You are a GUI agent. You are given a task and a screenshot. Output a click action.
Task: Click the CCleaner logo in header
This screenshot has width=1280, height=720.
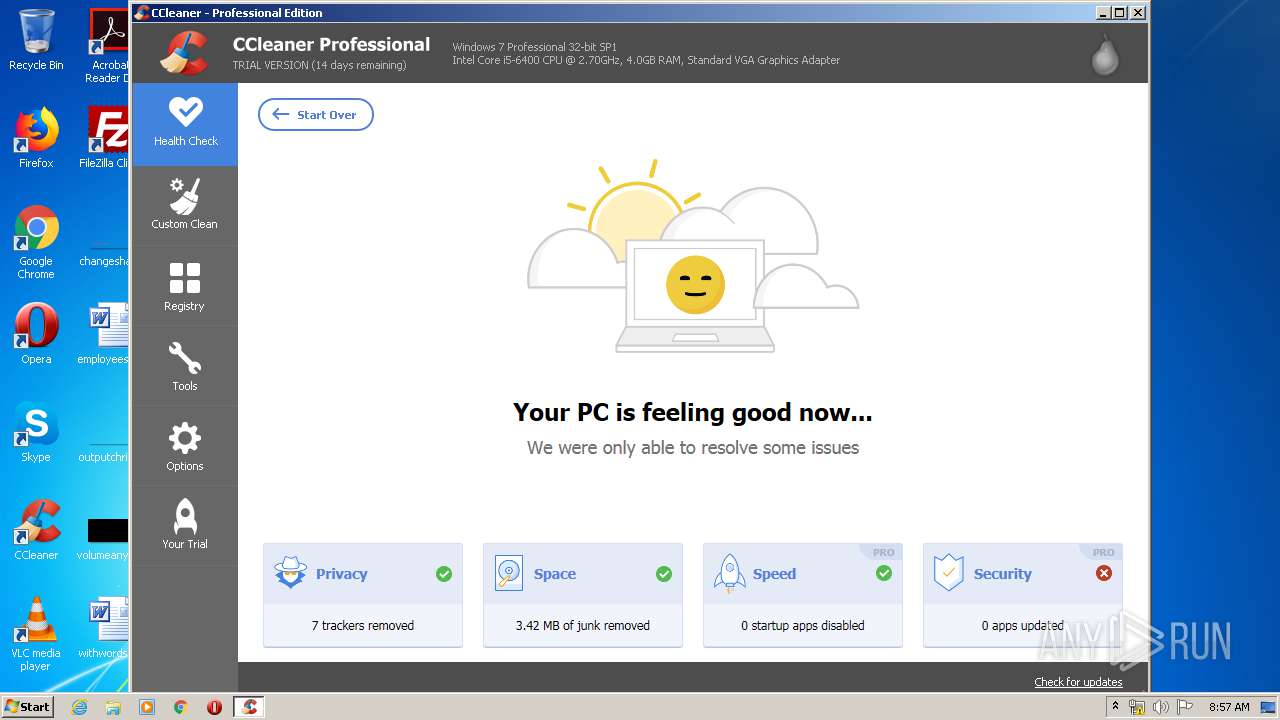pyautogui.click(x=185, y=53)
